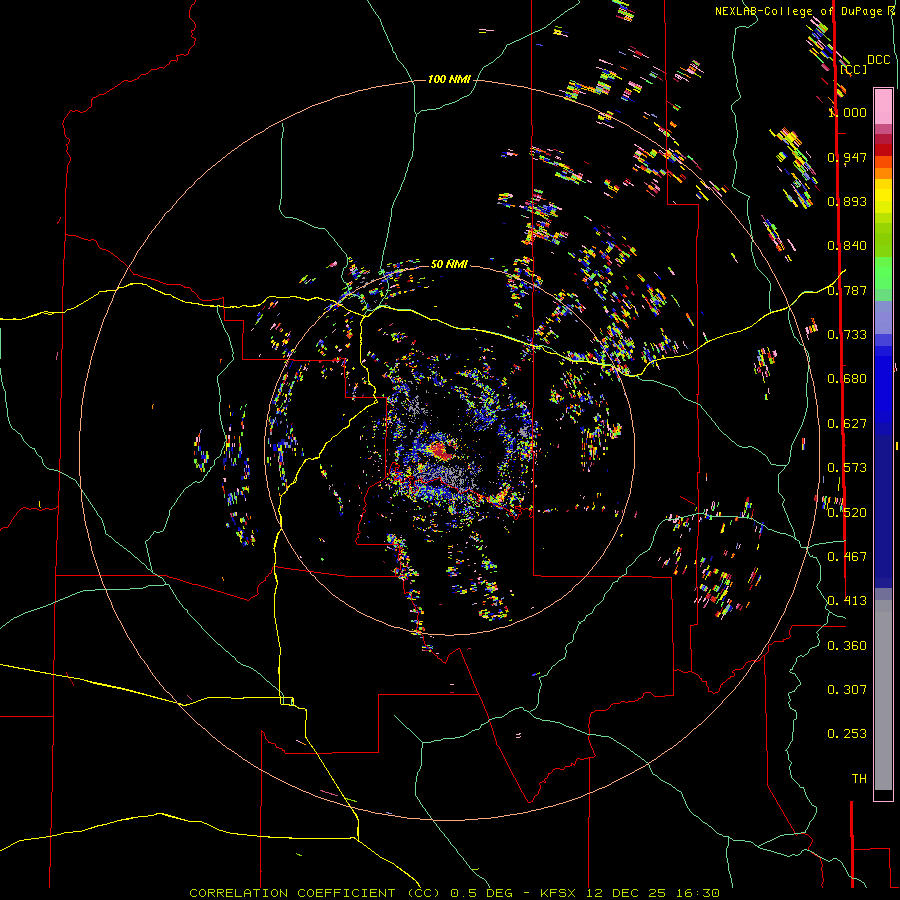Click the 1.000 legend value
The width and height of the screenshot is (900, 900).
(x=847, y=112)
